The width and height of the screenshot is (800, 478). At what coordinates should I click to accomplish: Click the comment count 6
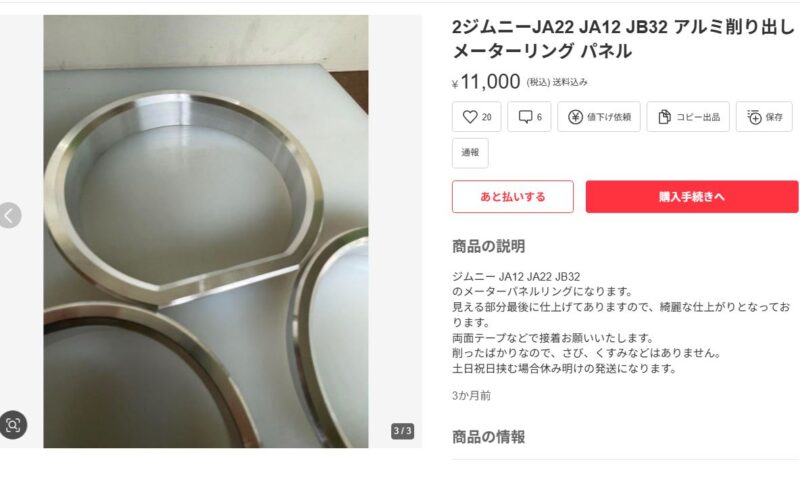tap(539, 117)
